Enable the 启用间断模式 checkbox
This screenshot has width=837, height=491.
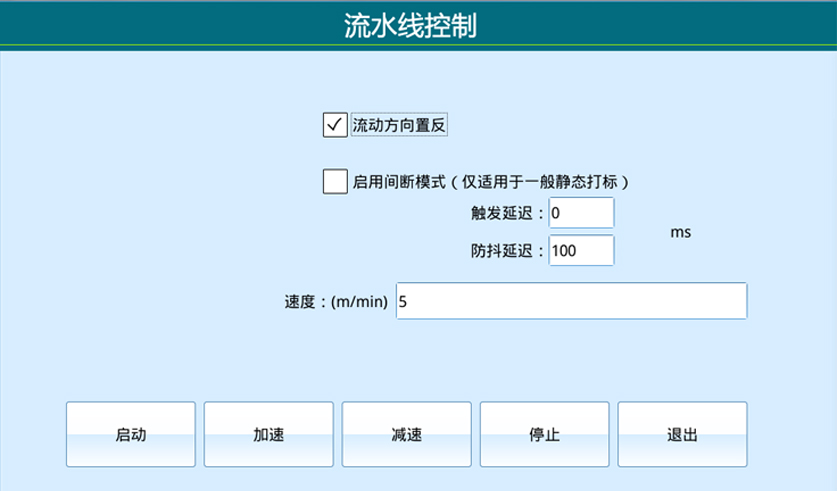[x=334, y=182]
